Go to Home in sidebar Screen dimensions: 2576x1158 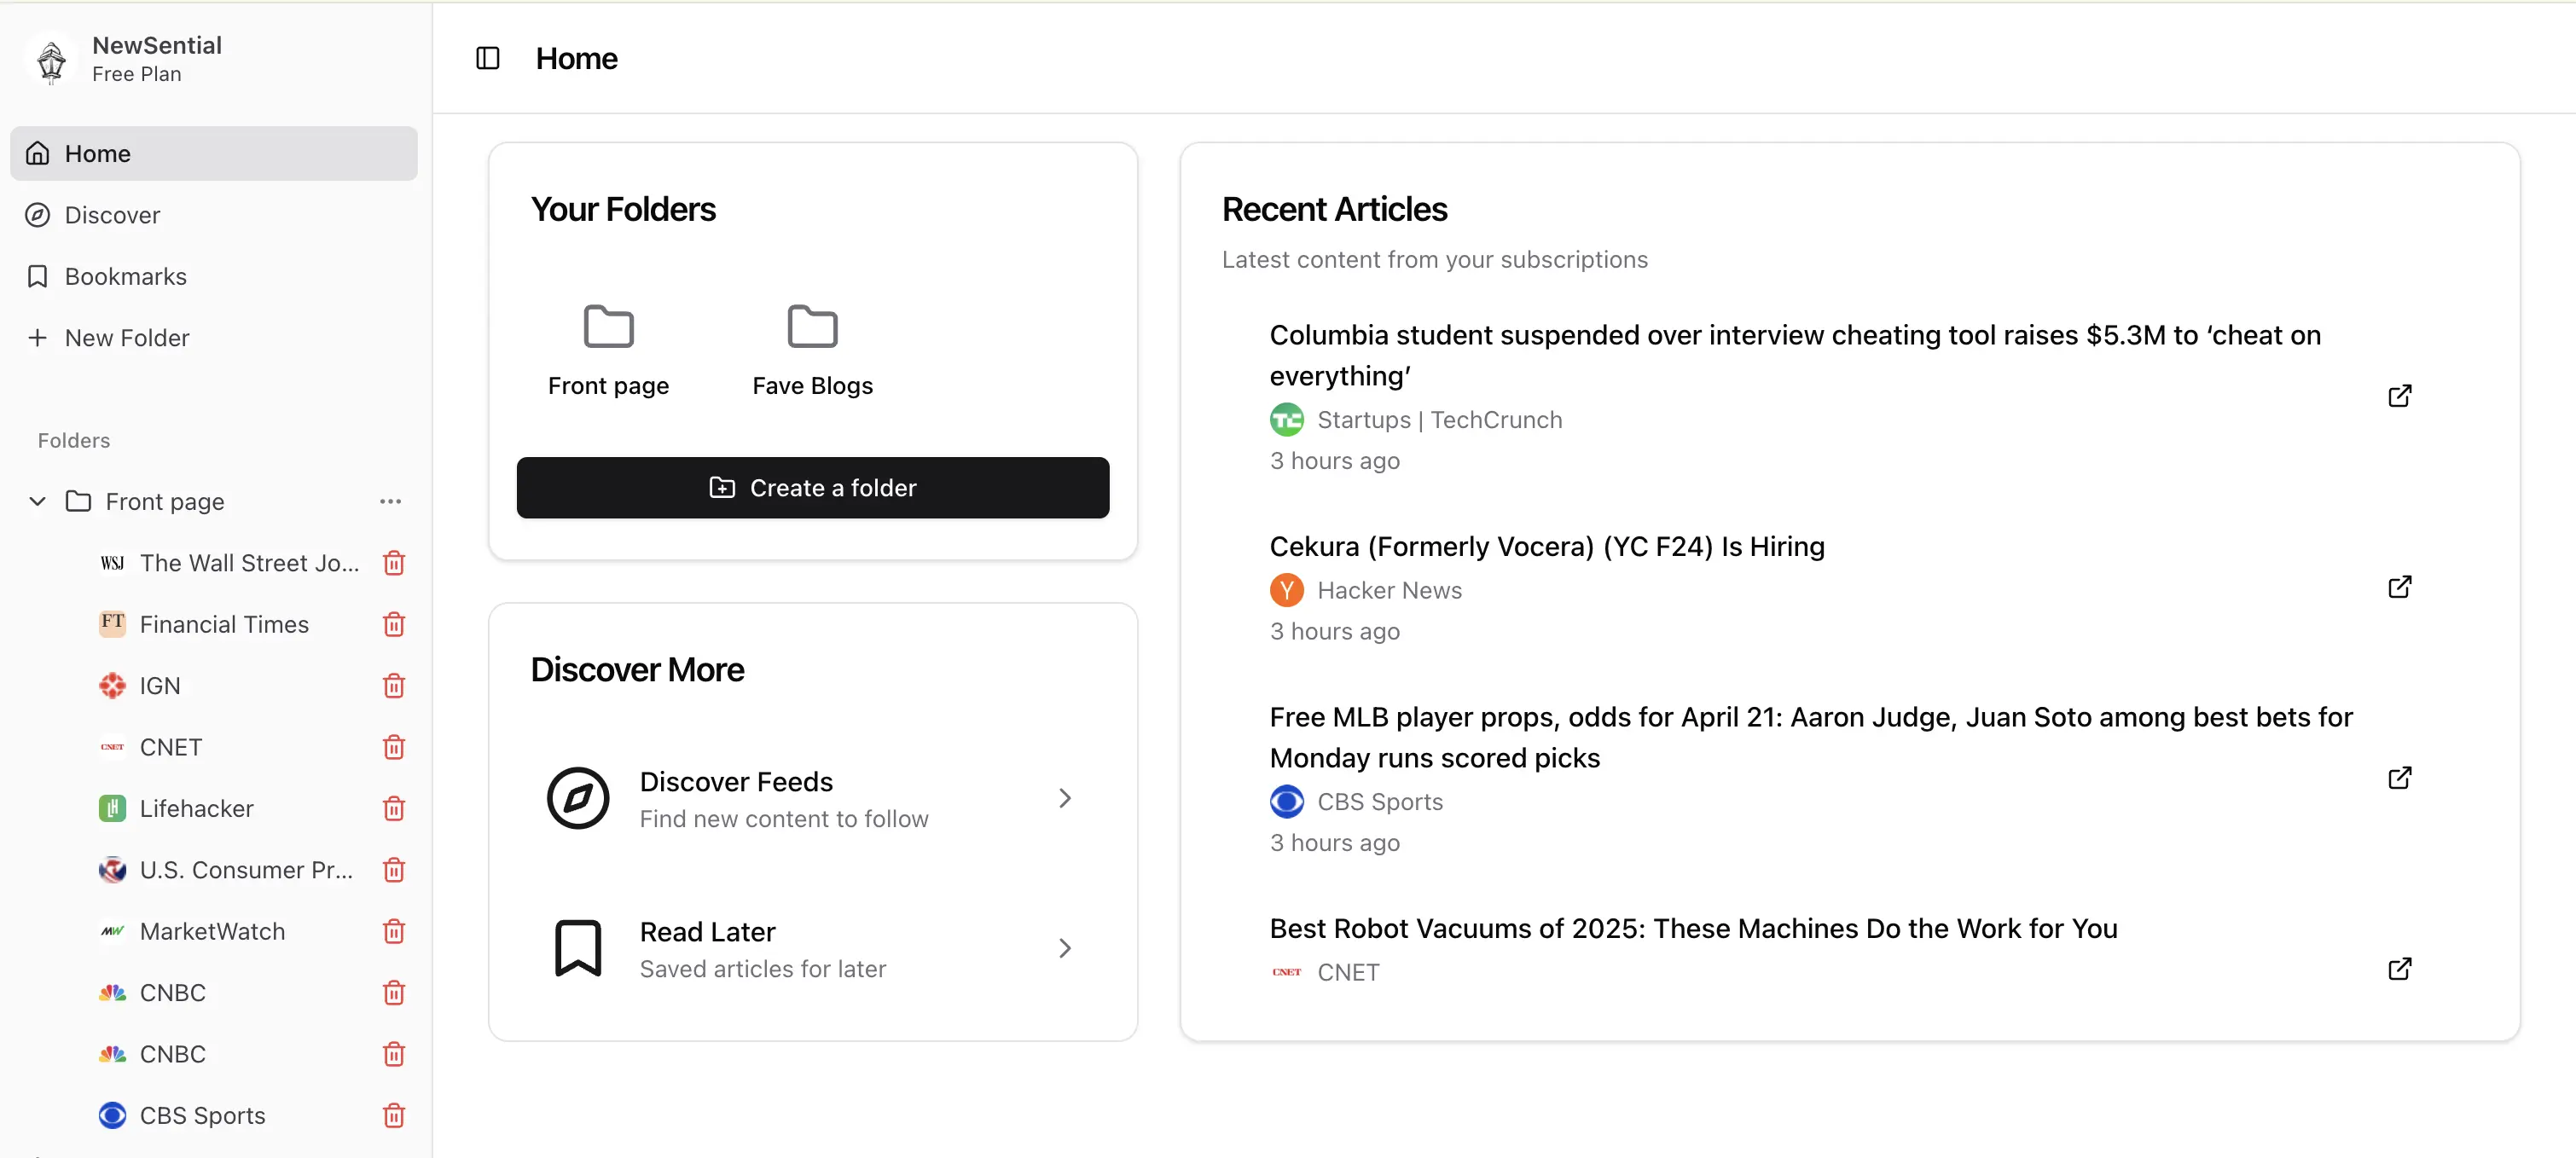(x=214, y=153)
